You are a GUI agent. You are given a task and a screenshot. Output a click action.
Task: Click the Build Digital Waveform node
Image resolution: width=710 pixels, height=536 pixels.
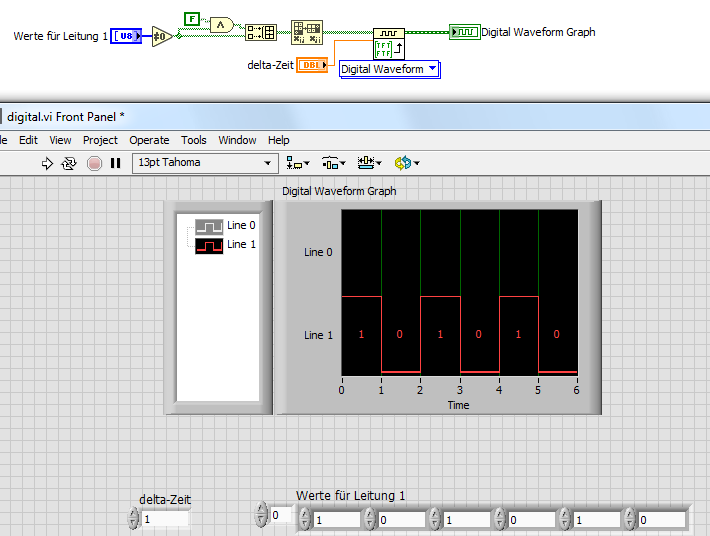tap(389, 43)
